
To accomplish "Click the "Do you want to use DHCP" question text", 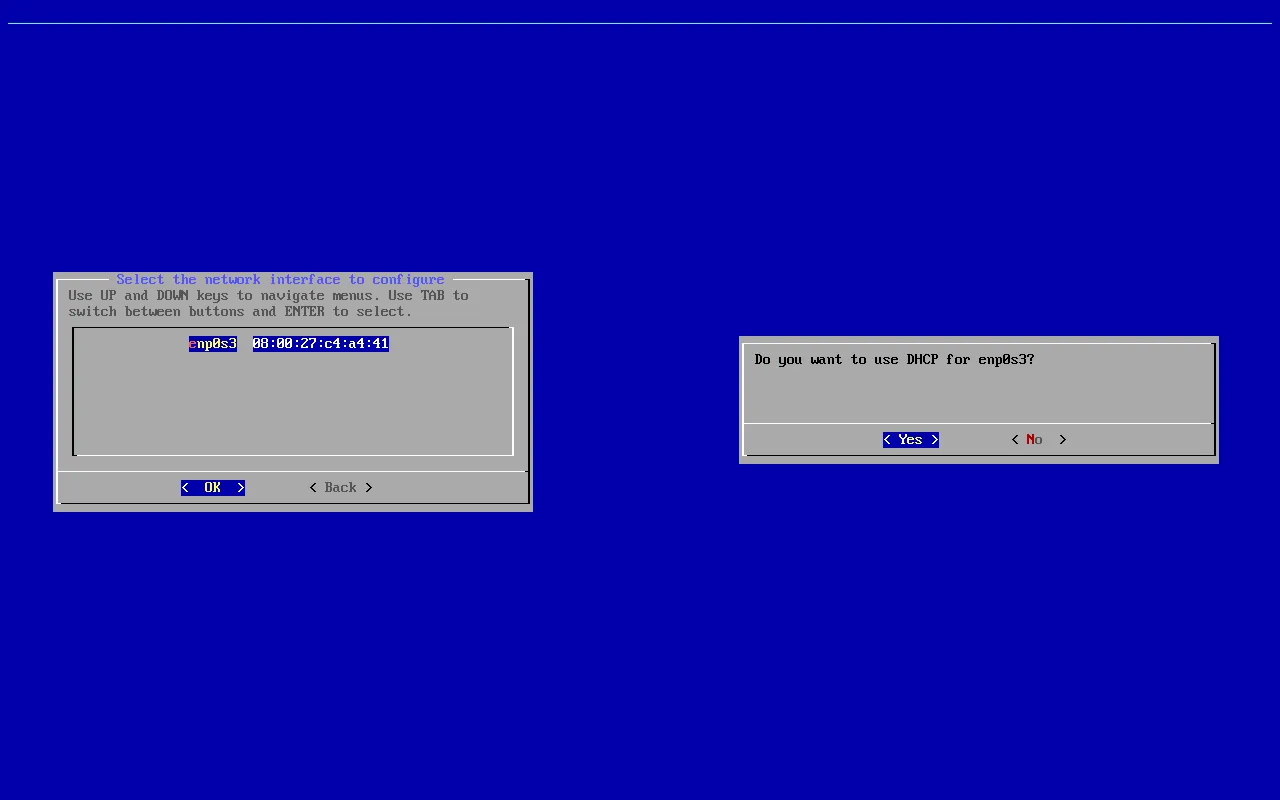I will pyautogui.click(x=894, y=360).
